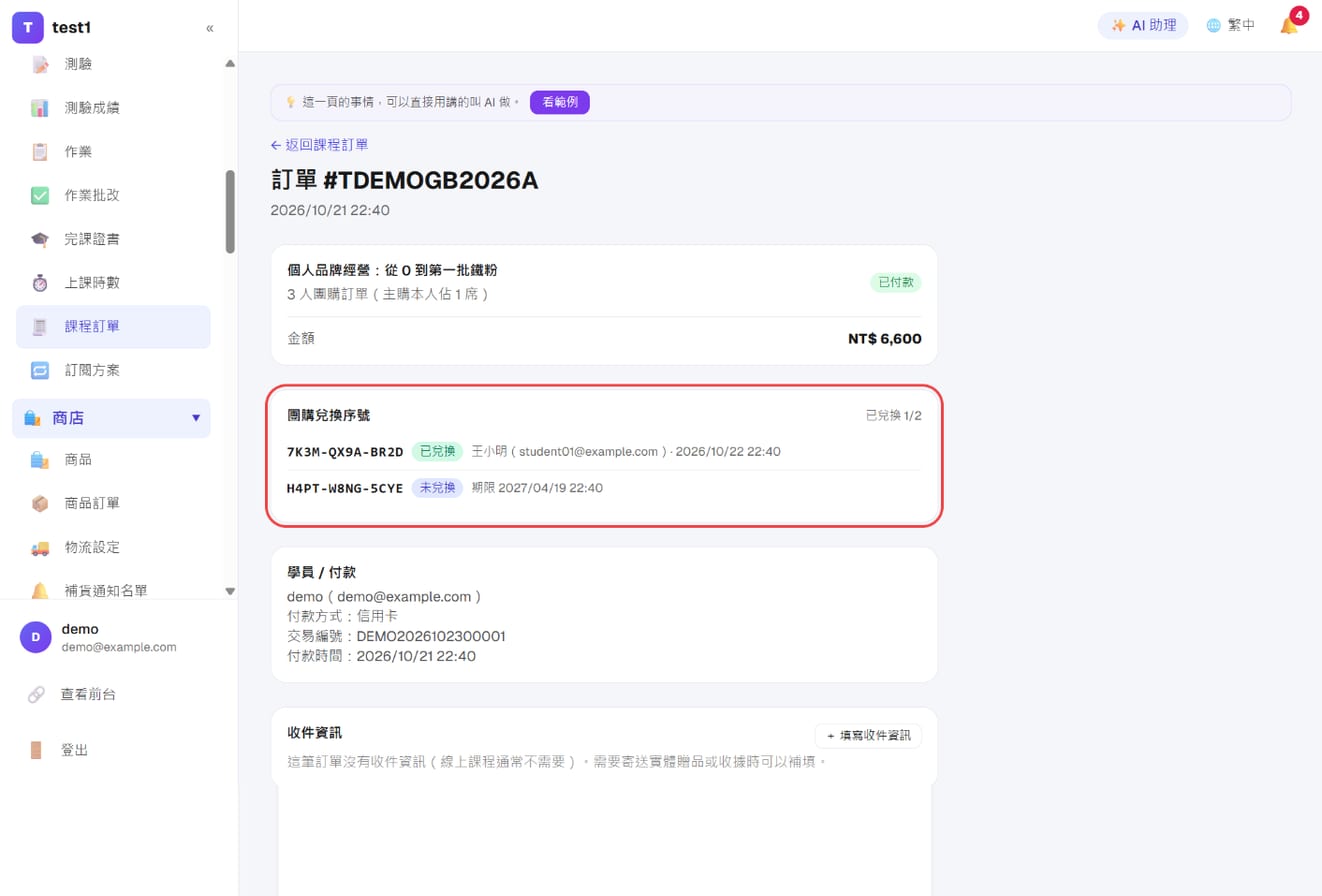Open the AI 助理 assistant button
This screenshot has height=896, width=1322.
point(1143,25)
